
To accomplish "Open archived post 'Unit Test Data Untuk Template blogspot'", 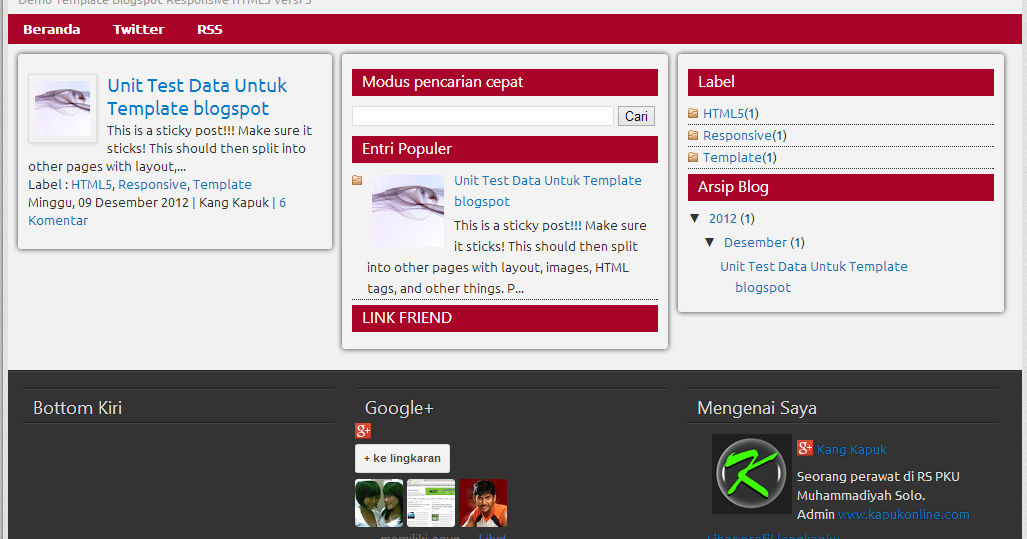I will tap(813, 277).
